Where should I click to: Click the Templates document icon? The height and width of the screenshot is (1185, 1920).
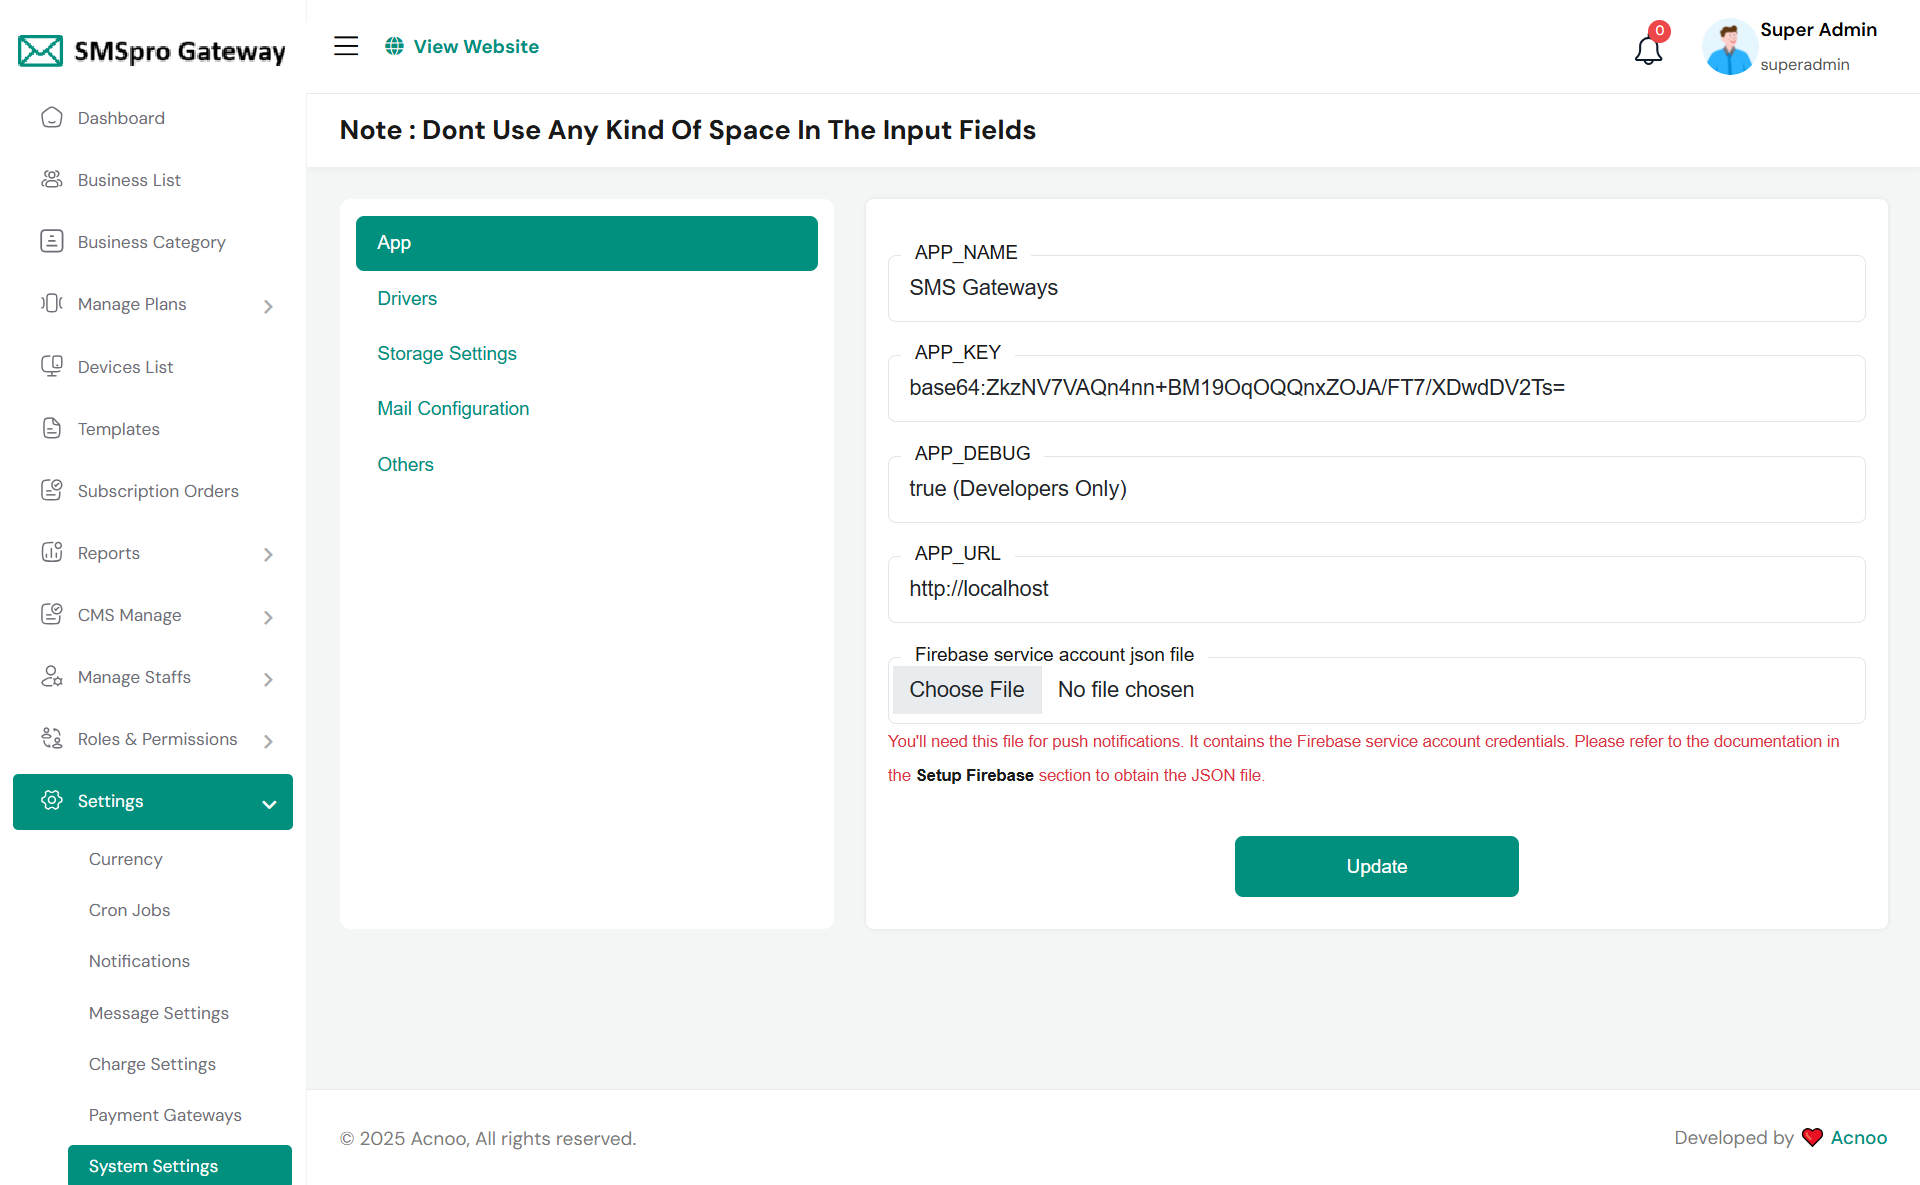click(52, 429)
